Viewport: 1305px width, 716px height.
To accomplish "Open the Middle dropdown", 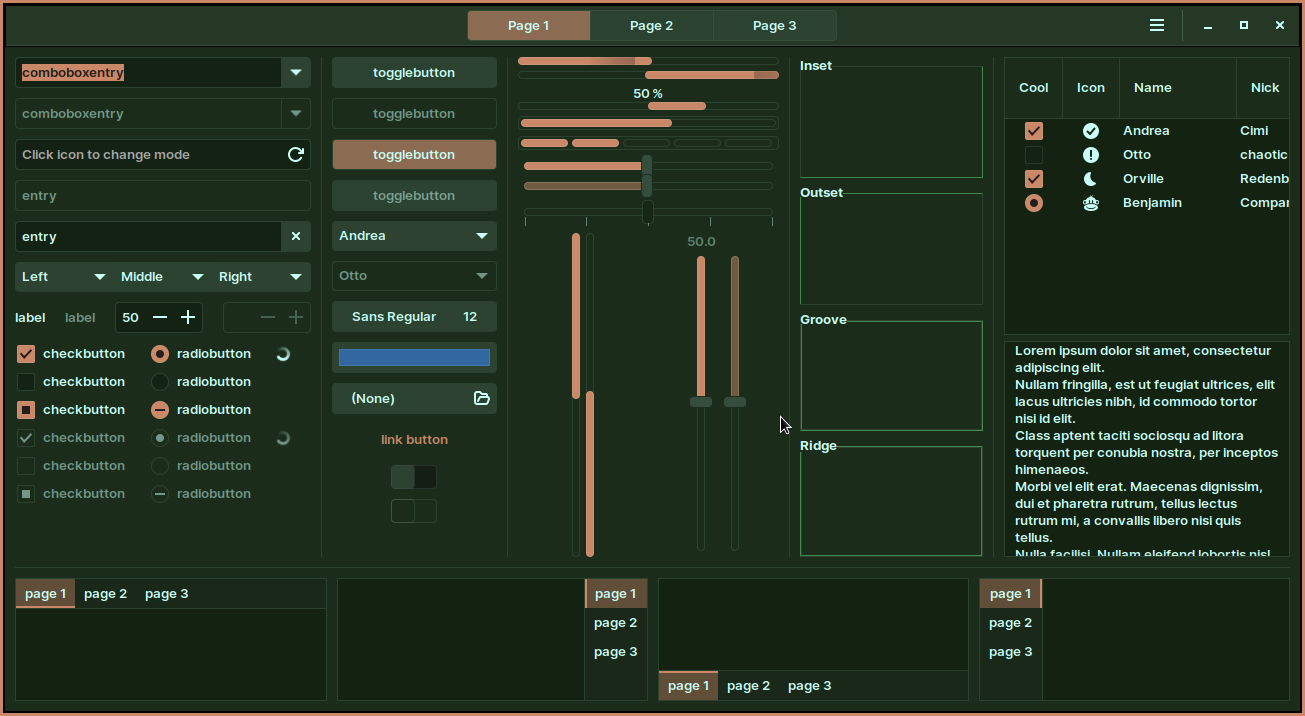I will [163, 277].
